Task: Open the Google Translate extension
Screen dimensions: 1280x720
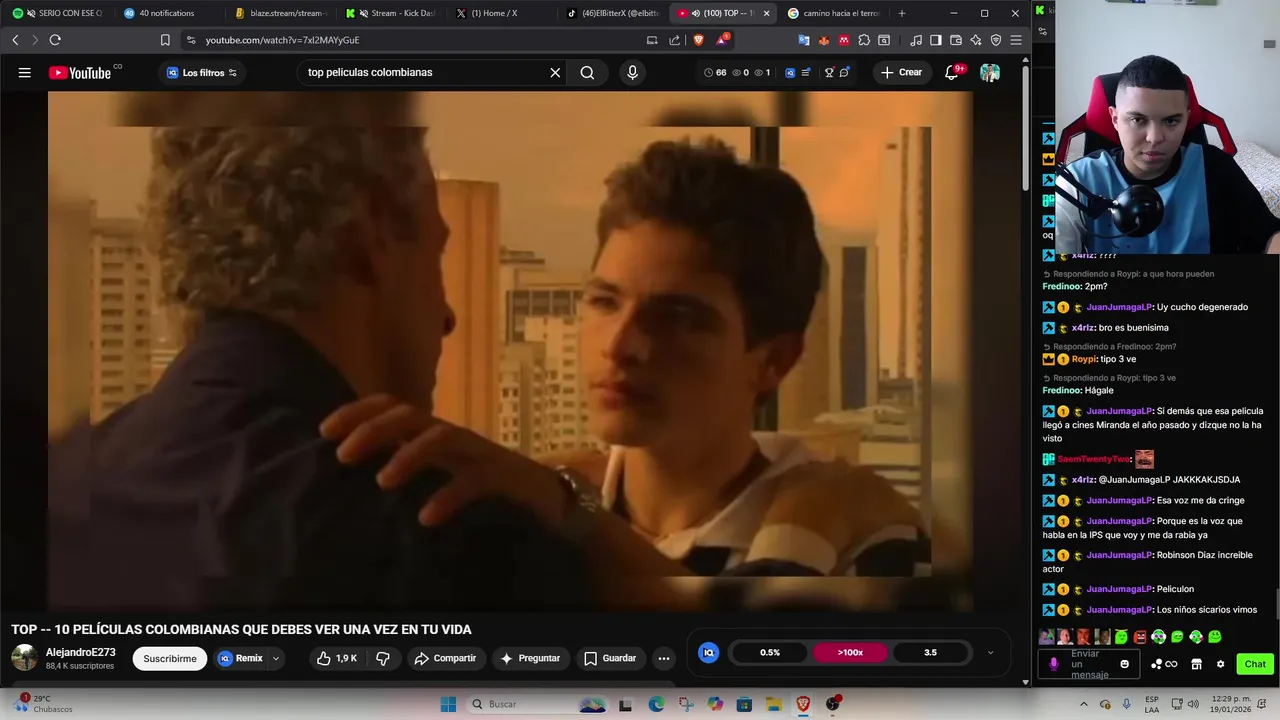Action: tap(804, 40)
